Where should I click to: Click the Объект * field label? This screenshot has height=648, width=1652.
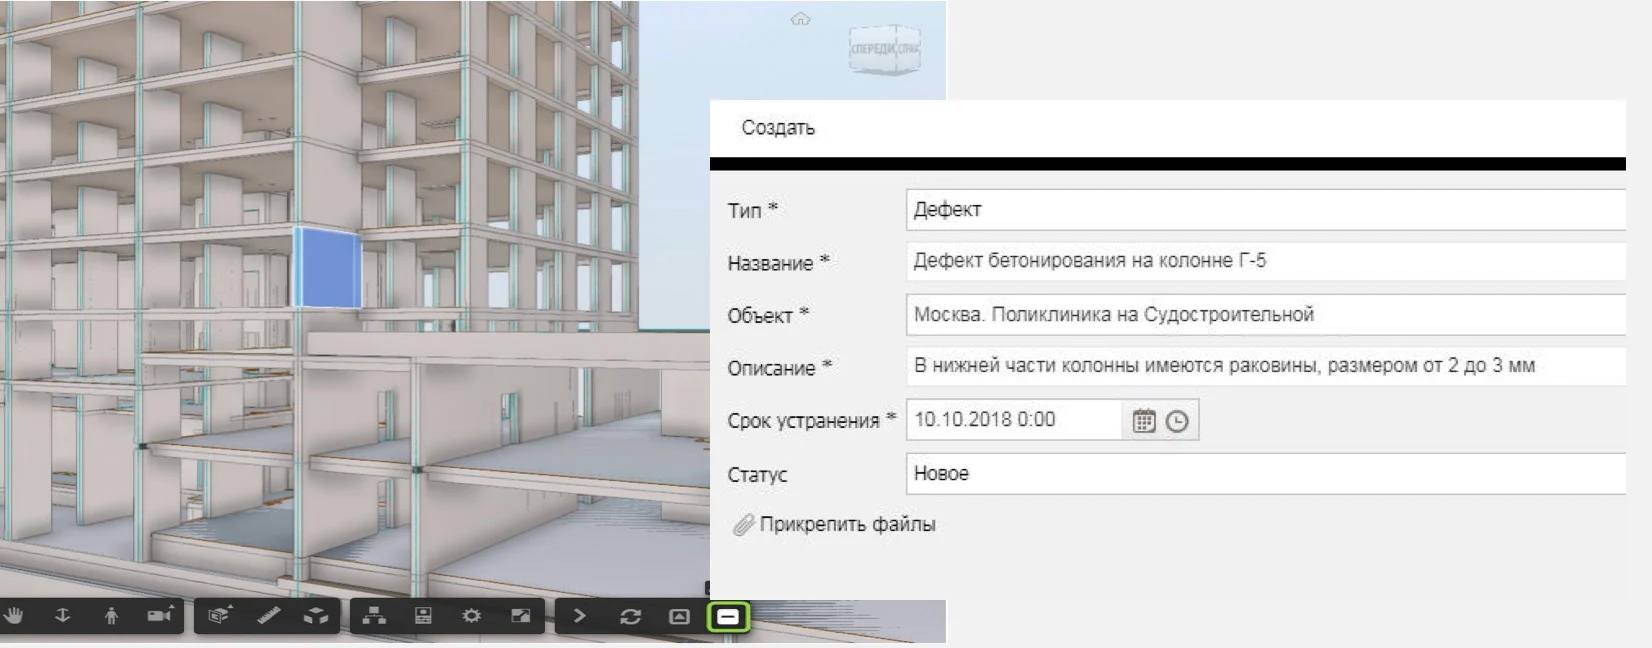pos(768,315)
